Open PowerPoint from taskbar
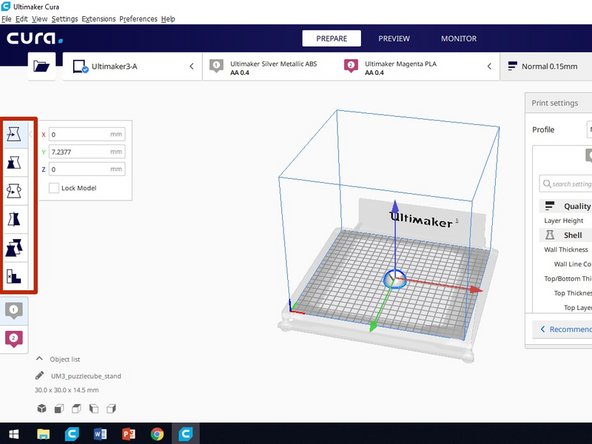The height and width of the screenshot is (444, 592). (x=128, y=434)
